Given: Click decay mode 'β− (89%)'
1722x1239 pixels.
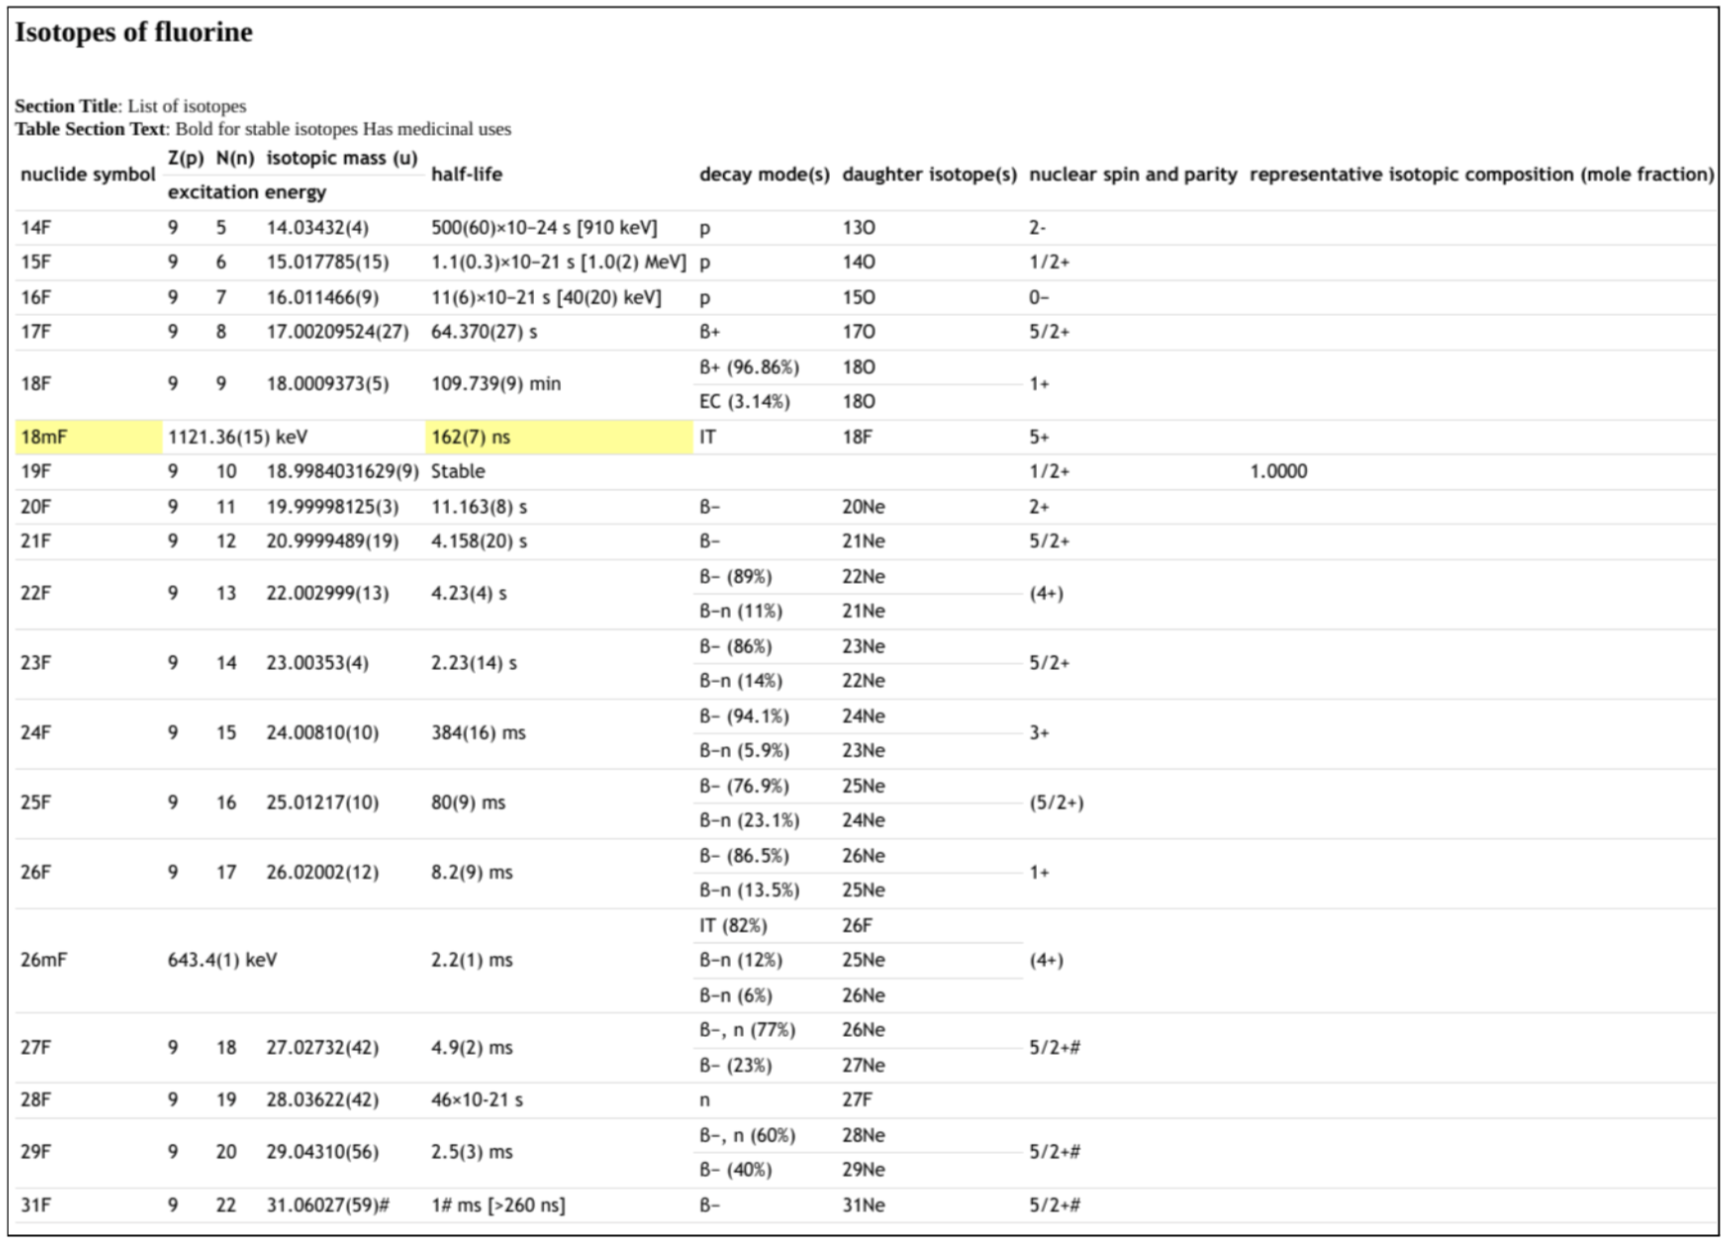Looking at the screenshot, I should [735, 577].
